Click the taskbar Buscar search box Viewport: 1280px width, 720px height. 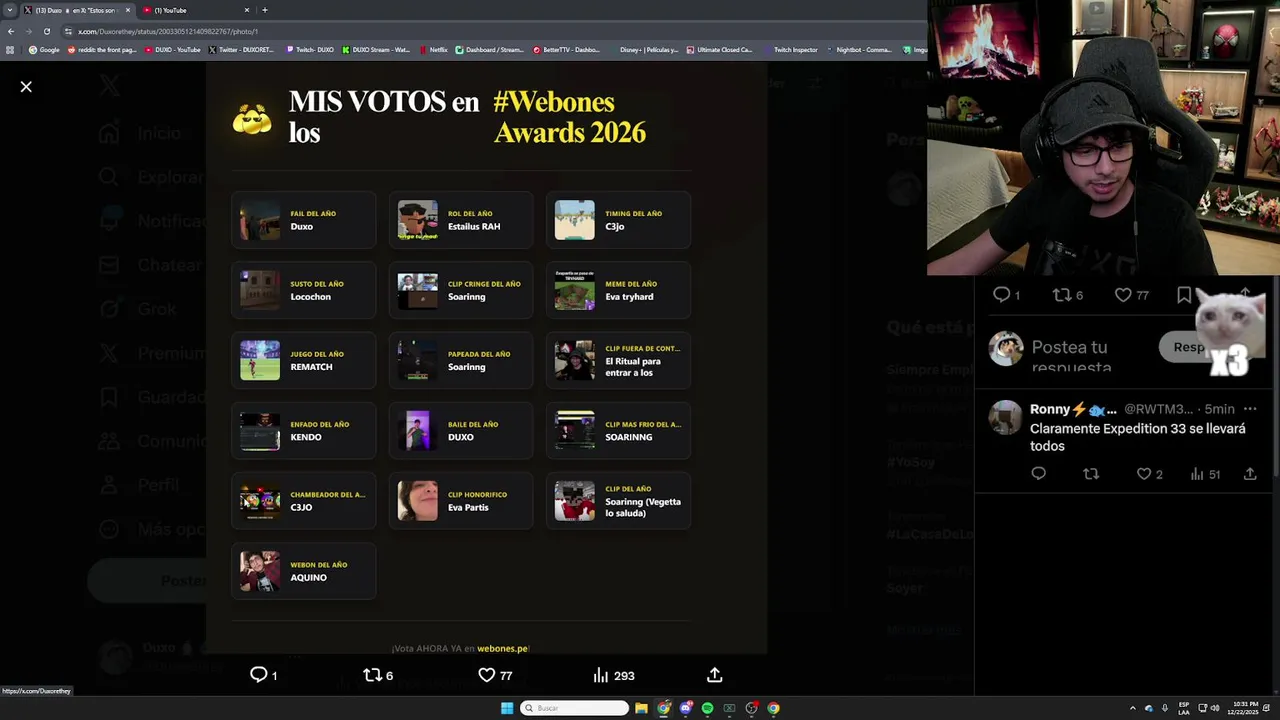pos(575,708)
